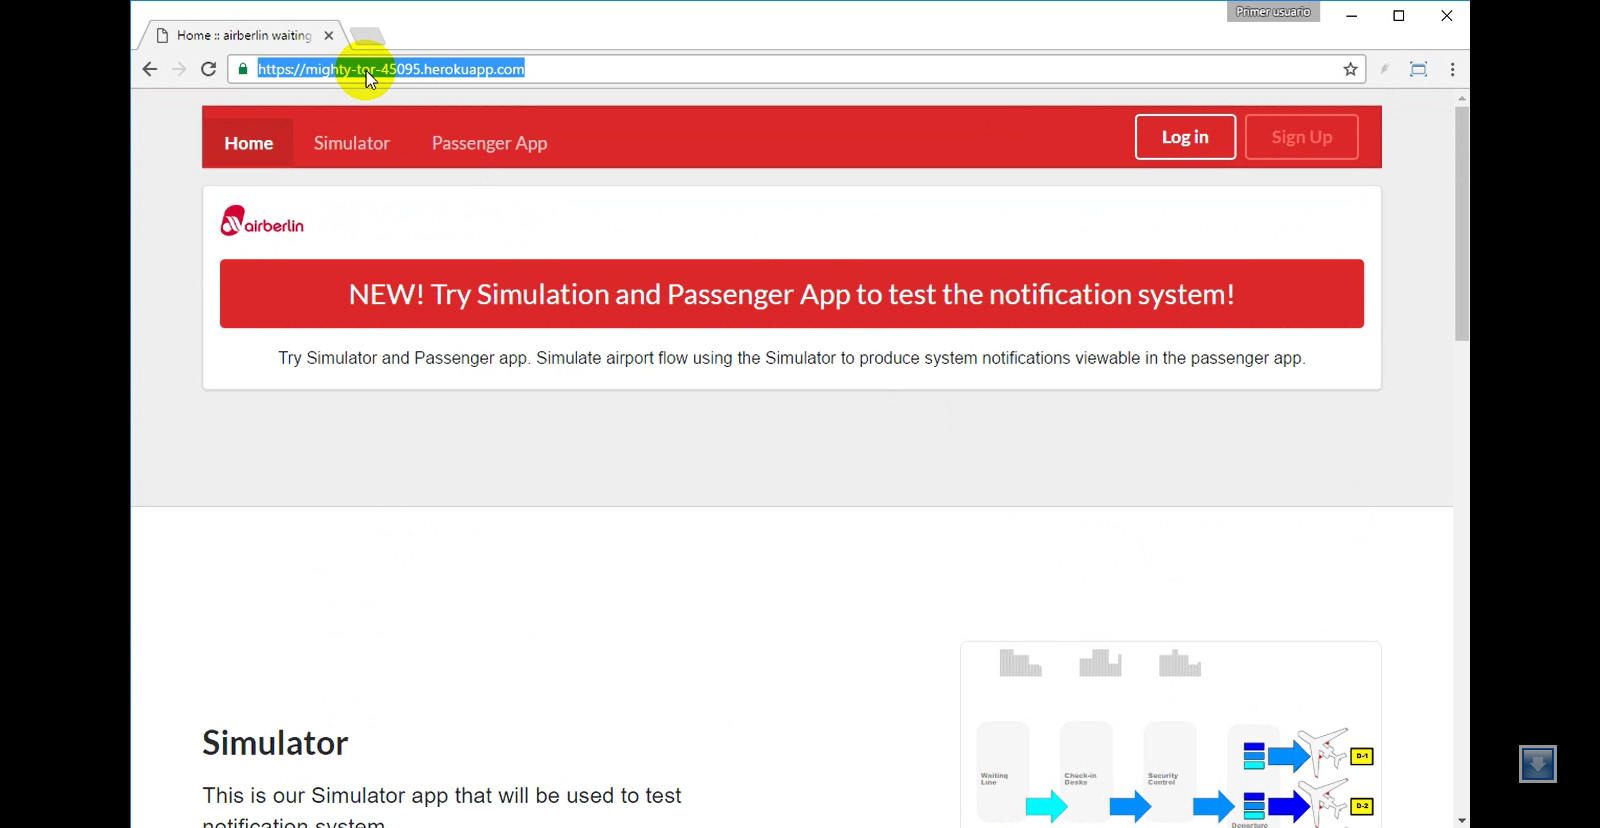This screenshot has height=828, width=1600.
Task: Click the faded extension icon beside the star
Action: coord(1384,69)
